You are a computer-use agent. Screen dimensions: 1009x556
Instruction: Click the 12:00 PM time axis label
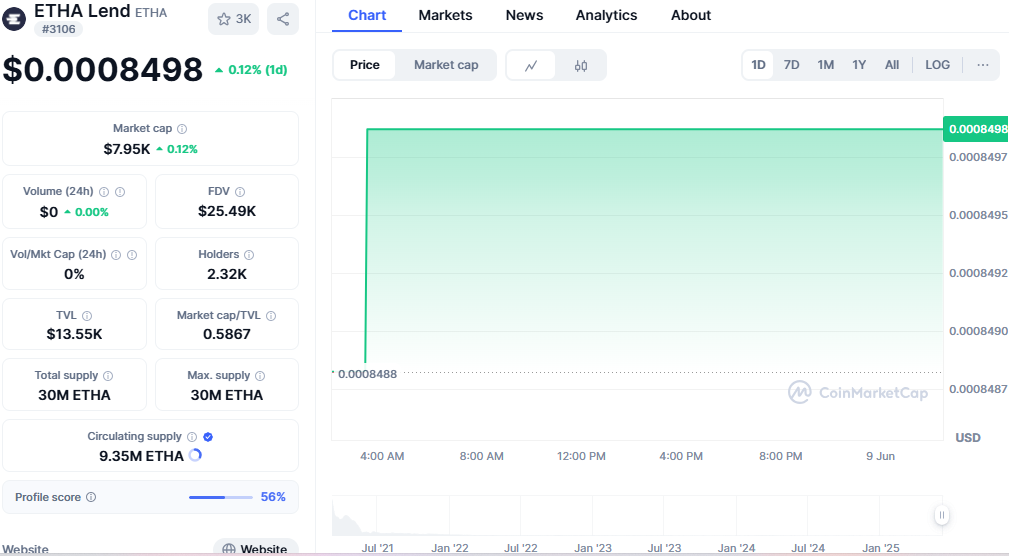click(x=581, y=456)
